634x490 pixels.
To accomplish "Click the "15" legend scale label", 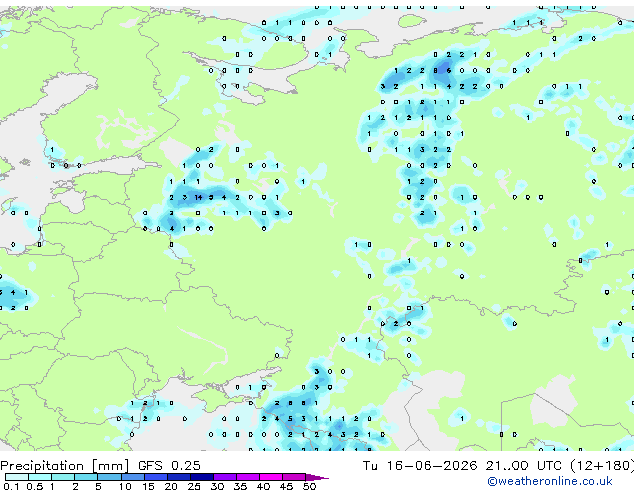I will [x=148, y=486].
